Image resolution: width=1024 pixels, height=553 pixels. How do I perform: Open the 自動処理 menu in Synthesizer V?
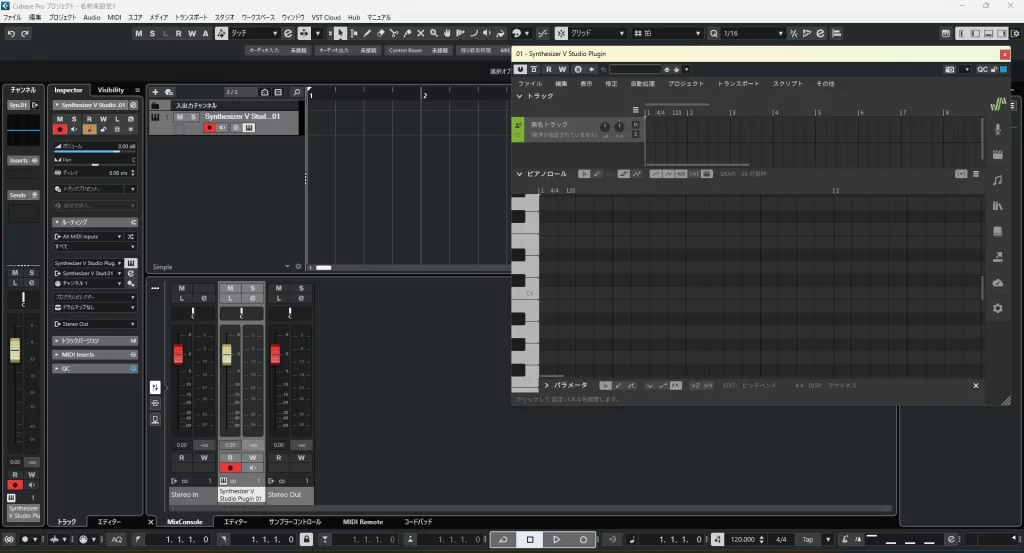pos(643,84)
